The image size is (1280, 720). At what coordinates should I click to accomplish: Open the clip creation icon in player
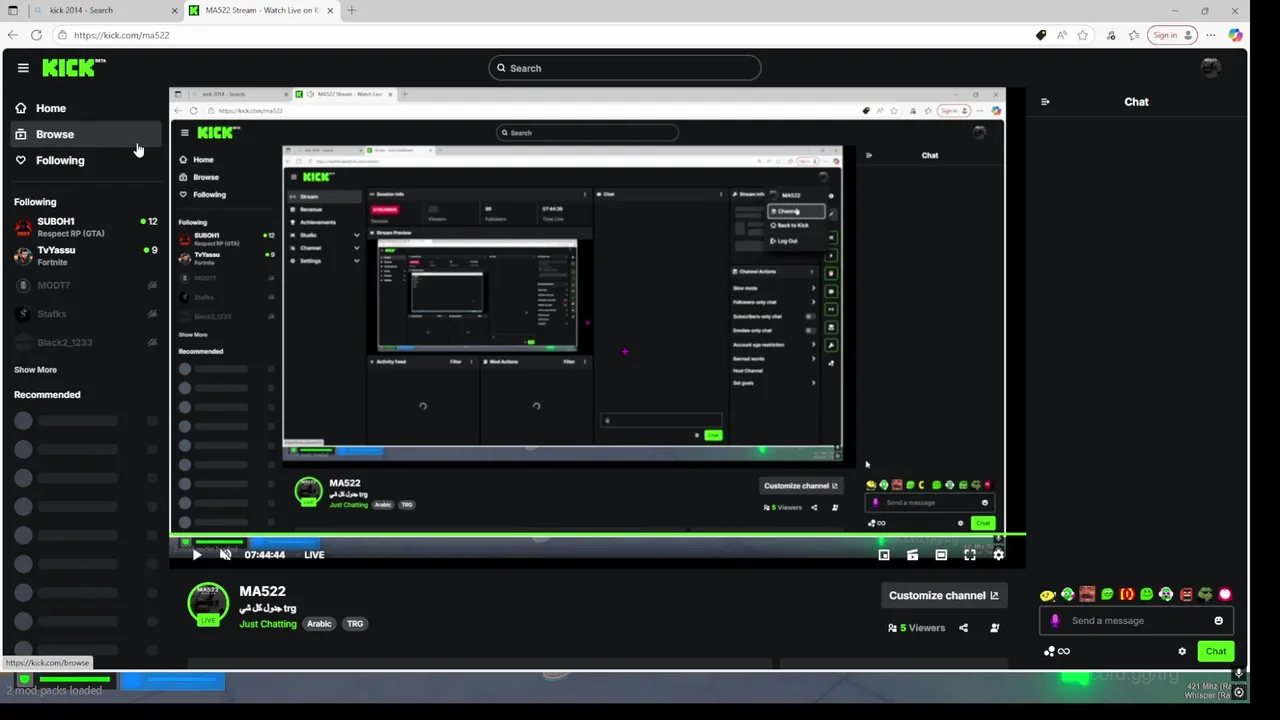tap(912, 555)
